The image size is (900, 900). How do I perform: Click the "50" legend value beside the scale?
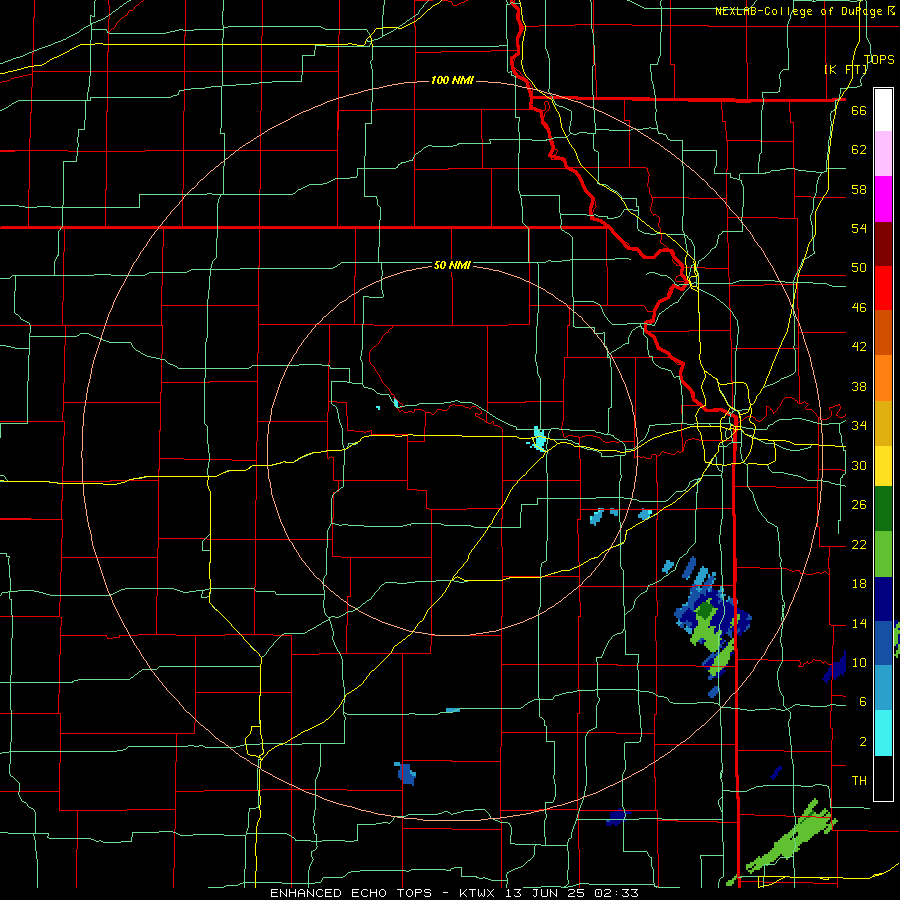click(x=859, y=268)
